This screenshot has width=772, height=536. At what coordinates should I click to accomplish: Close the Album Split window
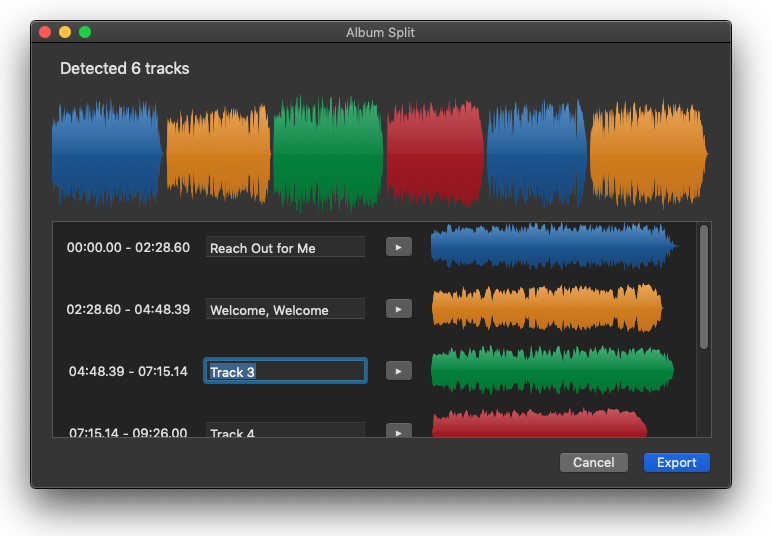45,32
